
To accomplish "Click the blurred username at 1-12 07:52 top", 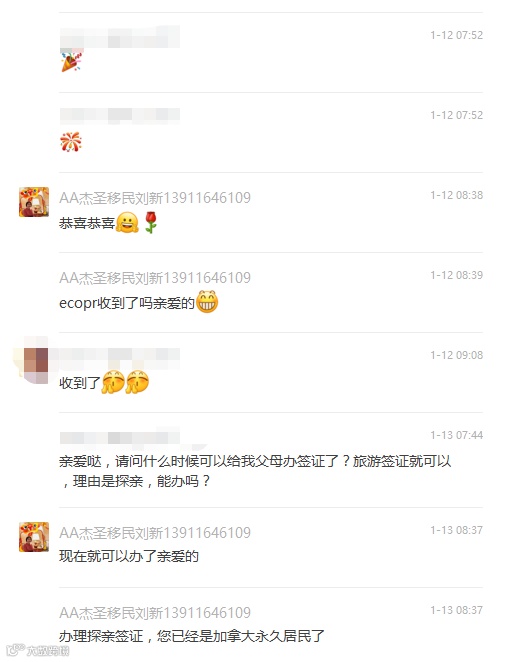I will tap(120, 36).
